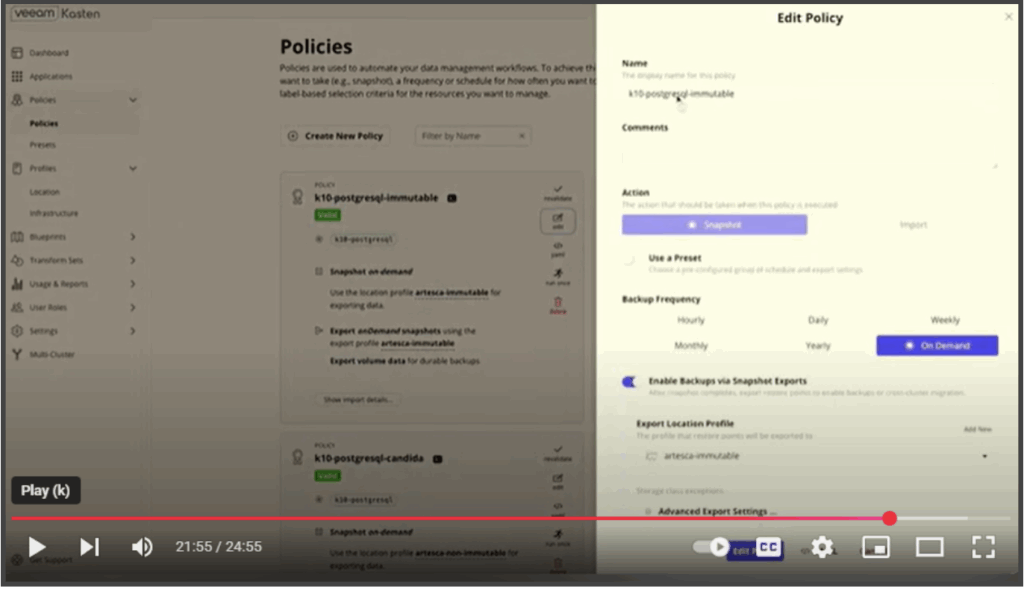Click the Multi-Cluster branch icon
This screenshot has height=589, width=1024.
click(x=17, y=355)
